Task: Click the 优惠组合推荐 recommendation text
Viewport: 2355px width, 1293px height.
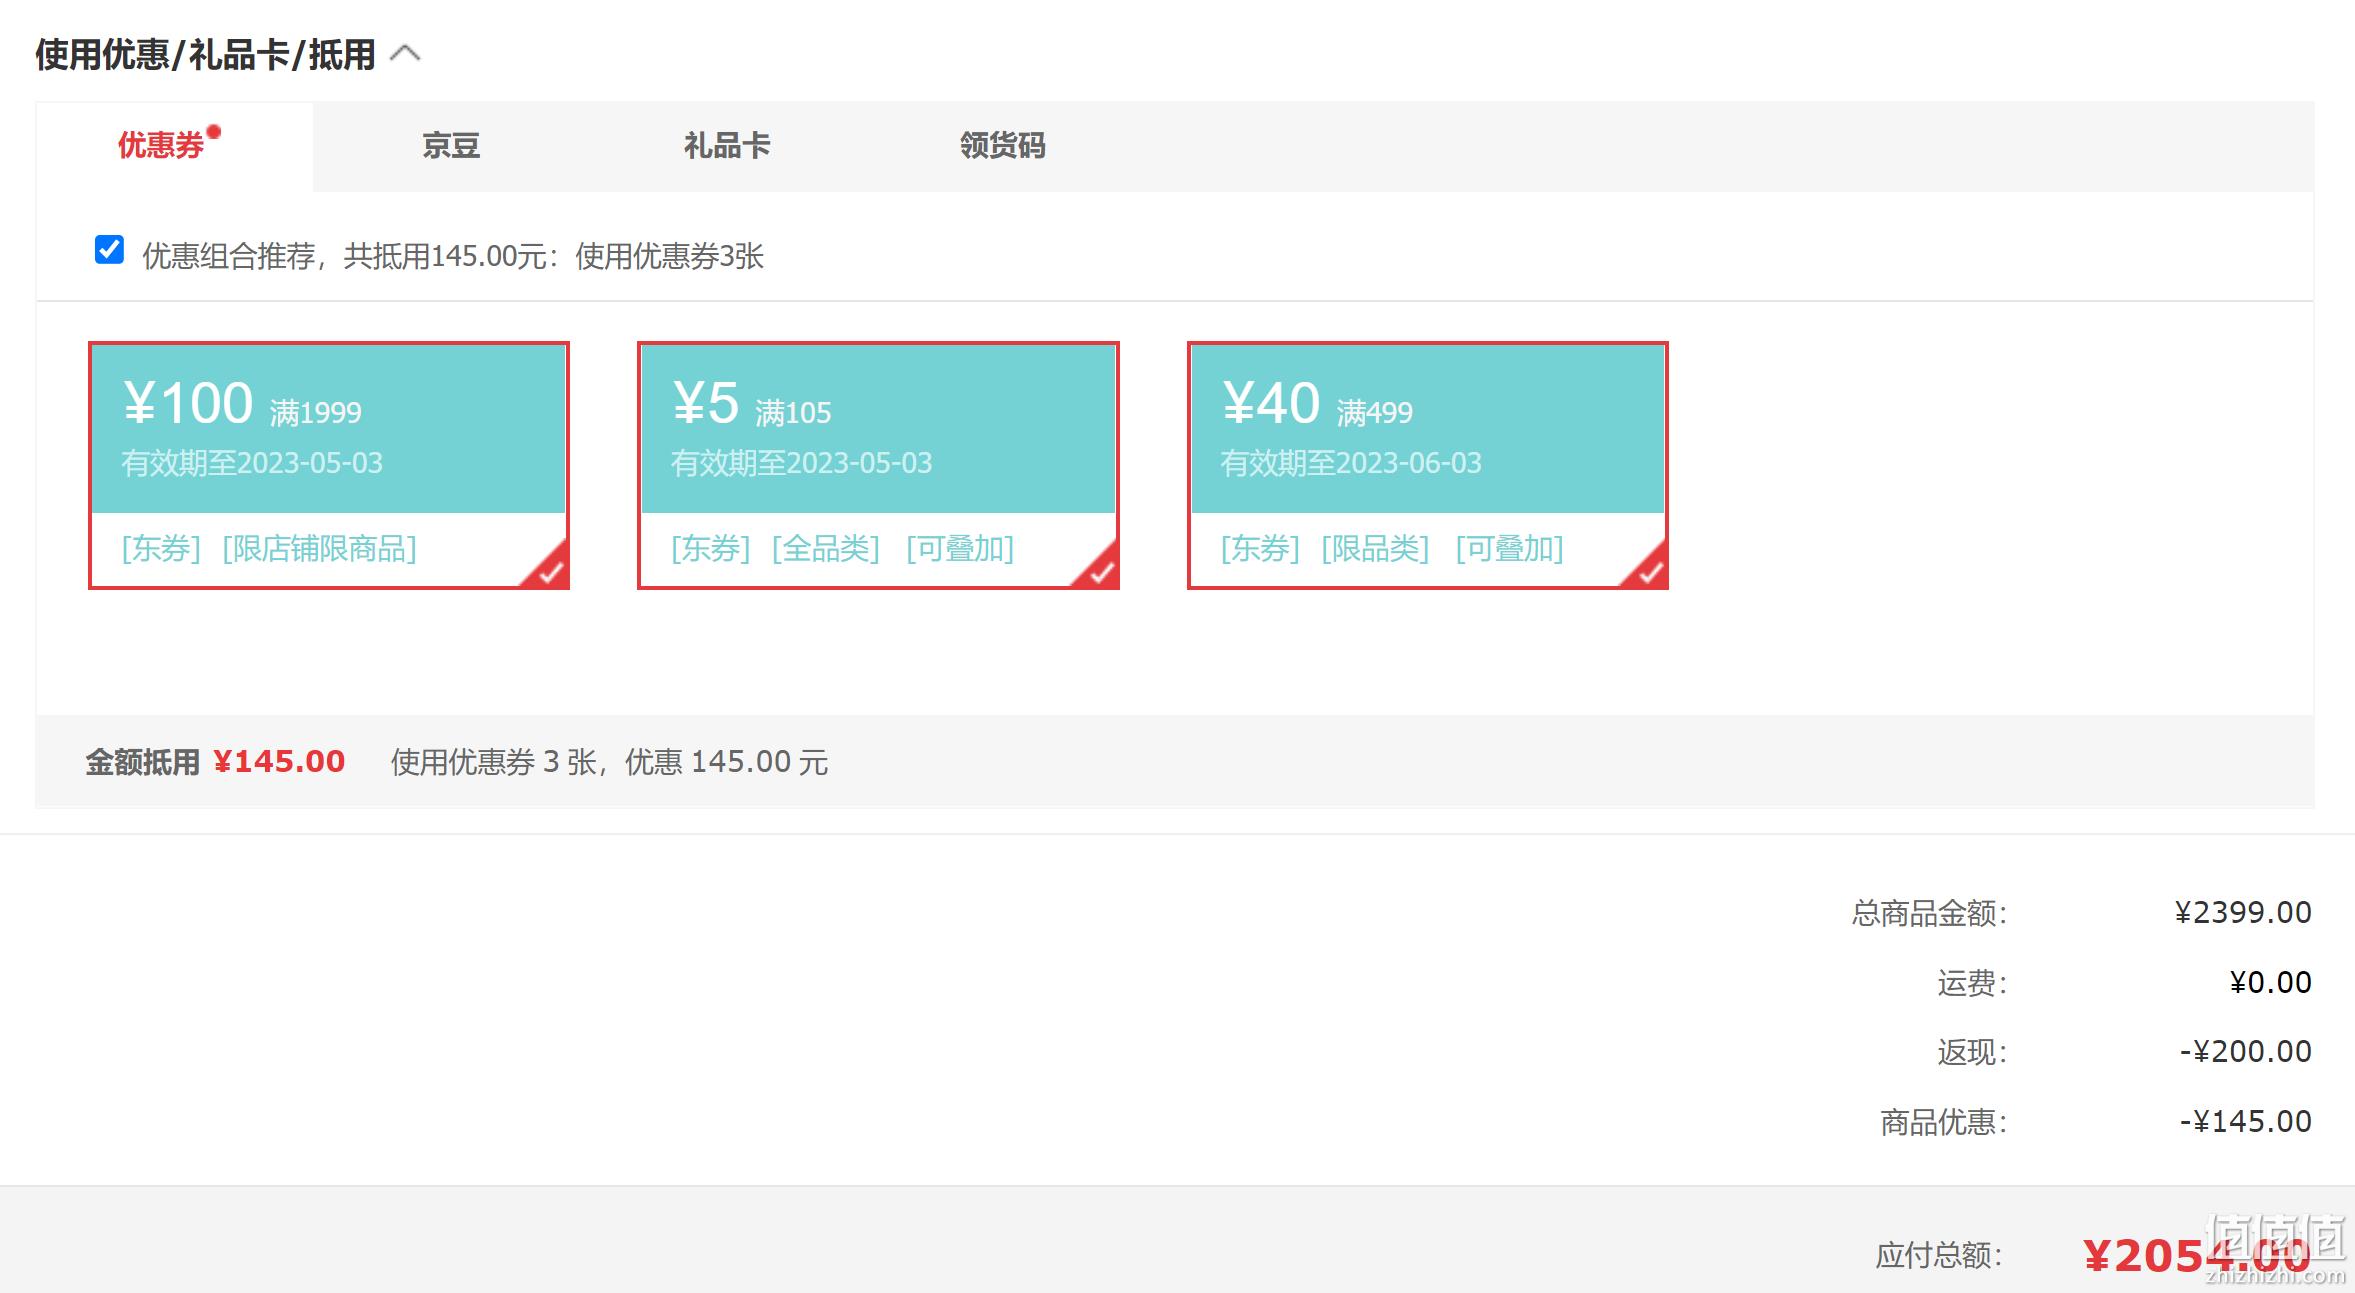Action: pos(453,256)
